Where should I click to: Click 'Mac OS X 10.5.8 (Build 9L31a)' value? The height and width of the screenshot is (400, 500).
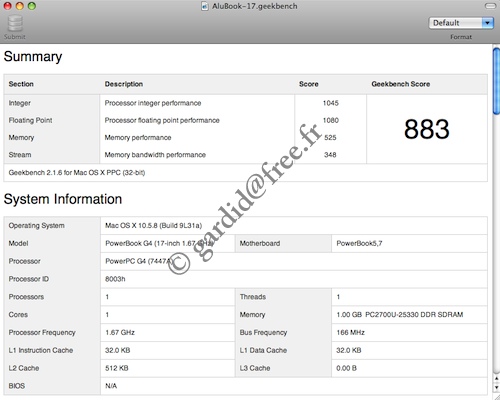(154, 226)
